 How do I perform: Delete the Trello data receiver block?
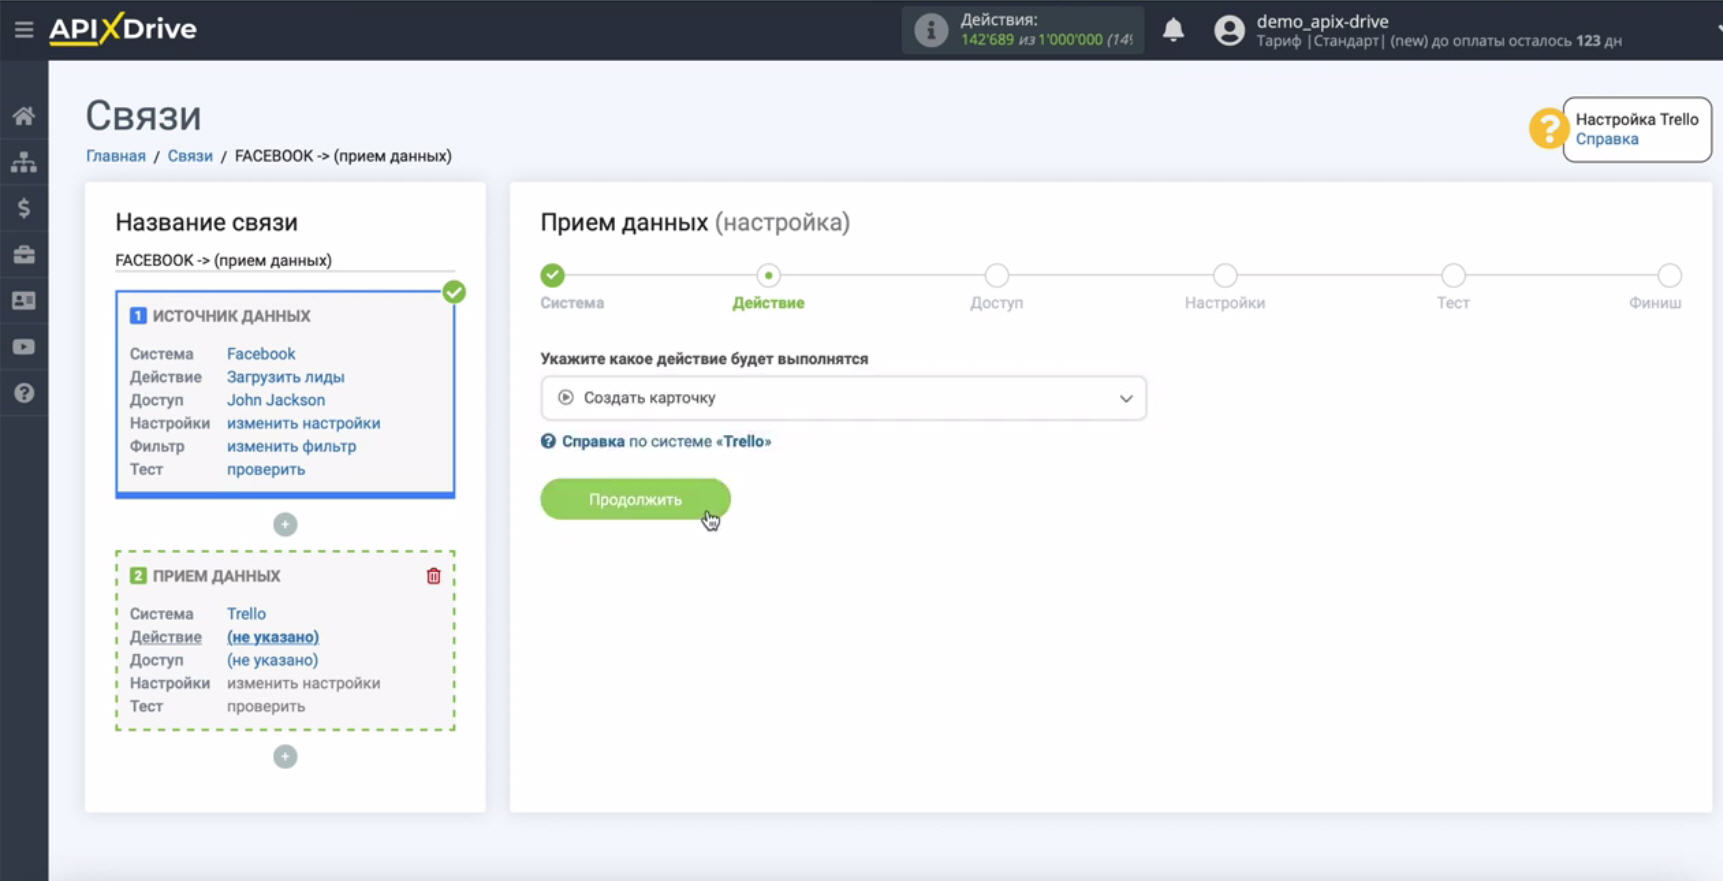(x=433, y=576)
